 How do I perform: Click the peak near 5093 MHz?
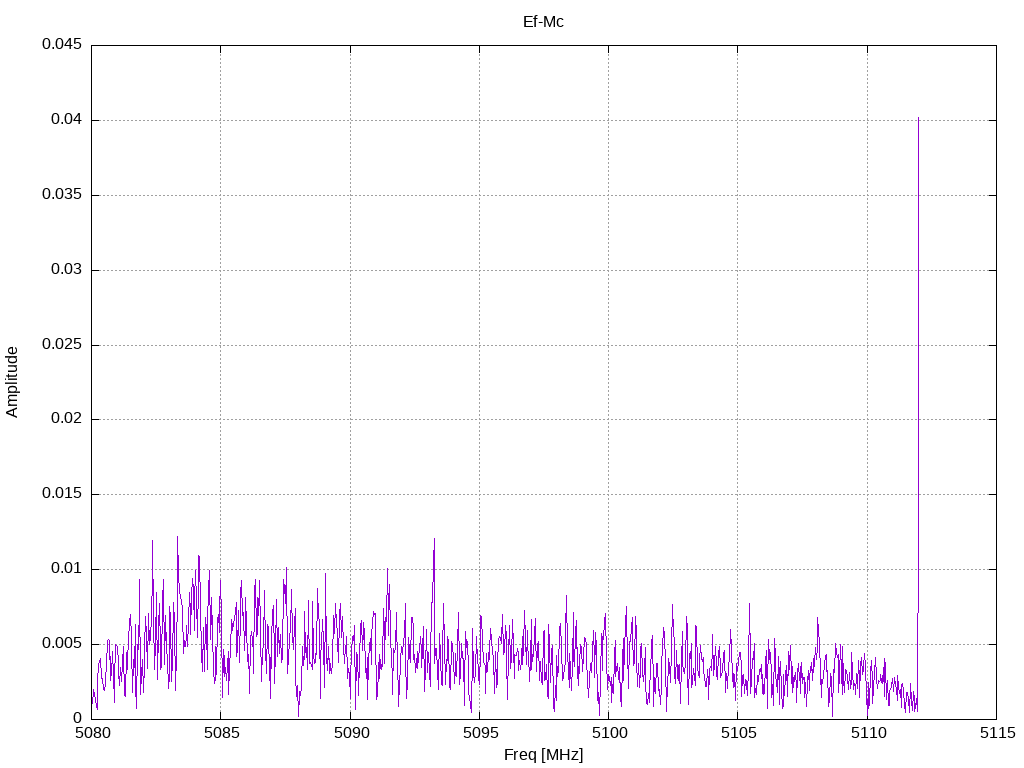[x=434, y=539]
